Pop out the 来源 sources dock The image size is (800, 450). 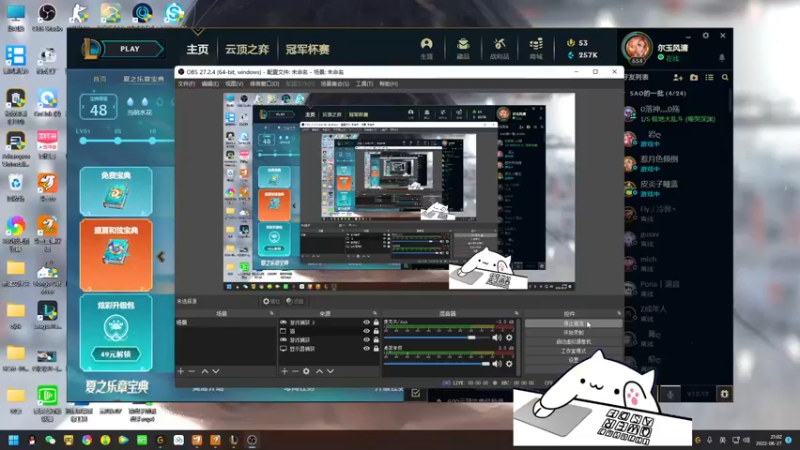[x=375, y=313]
